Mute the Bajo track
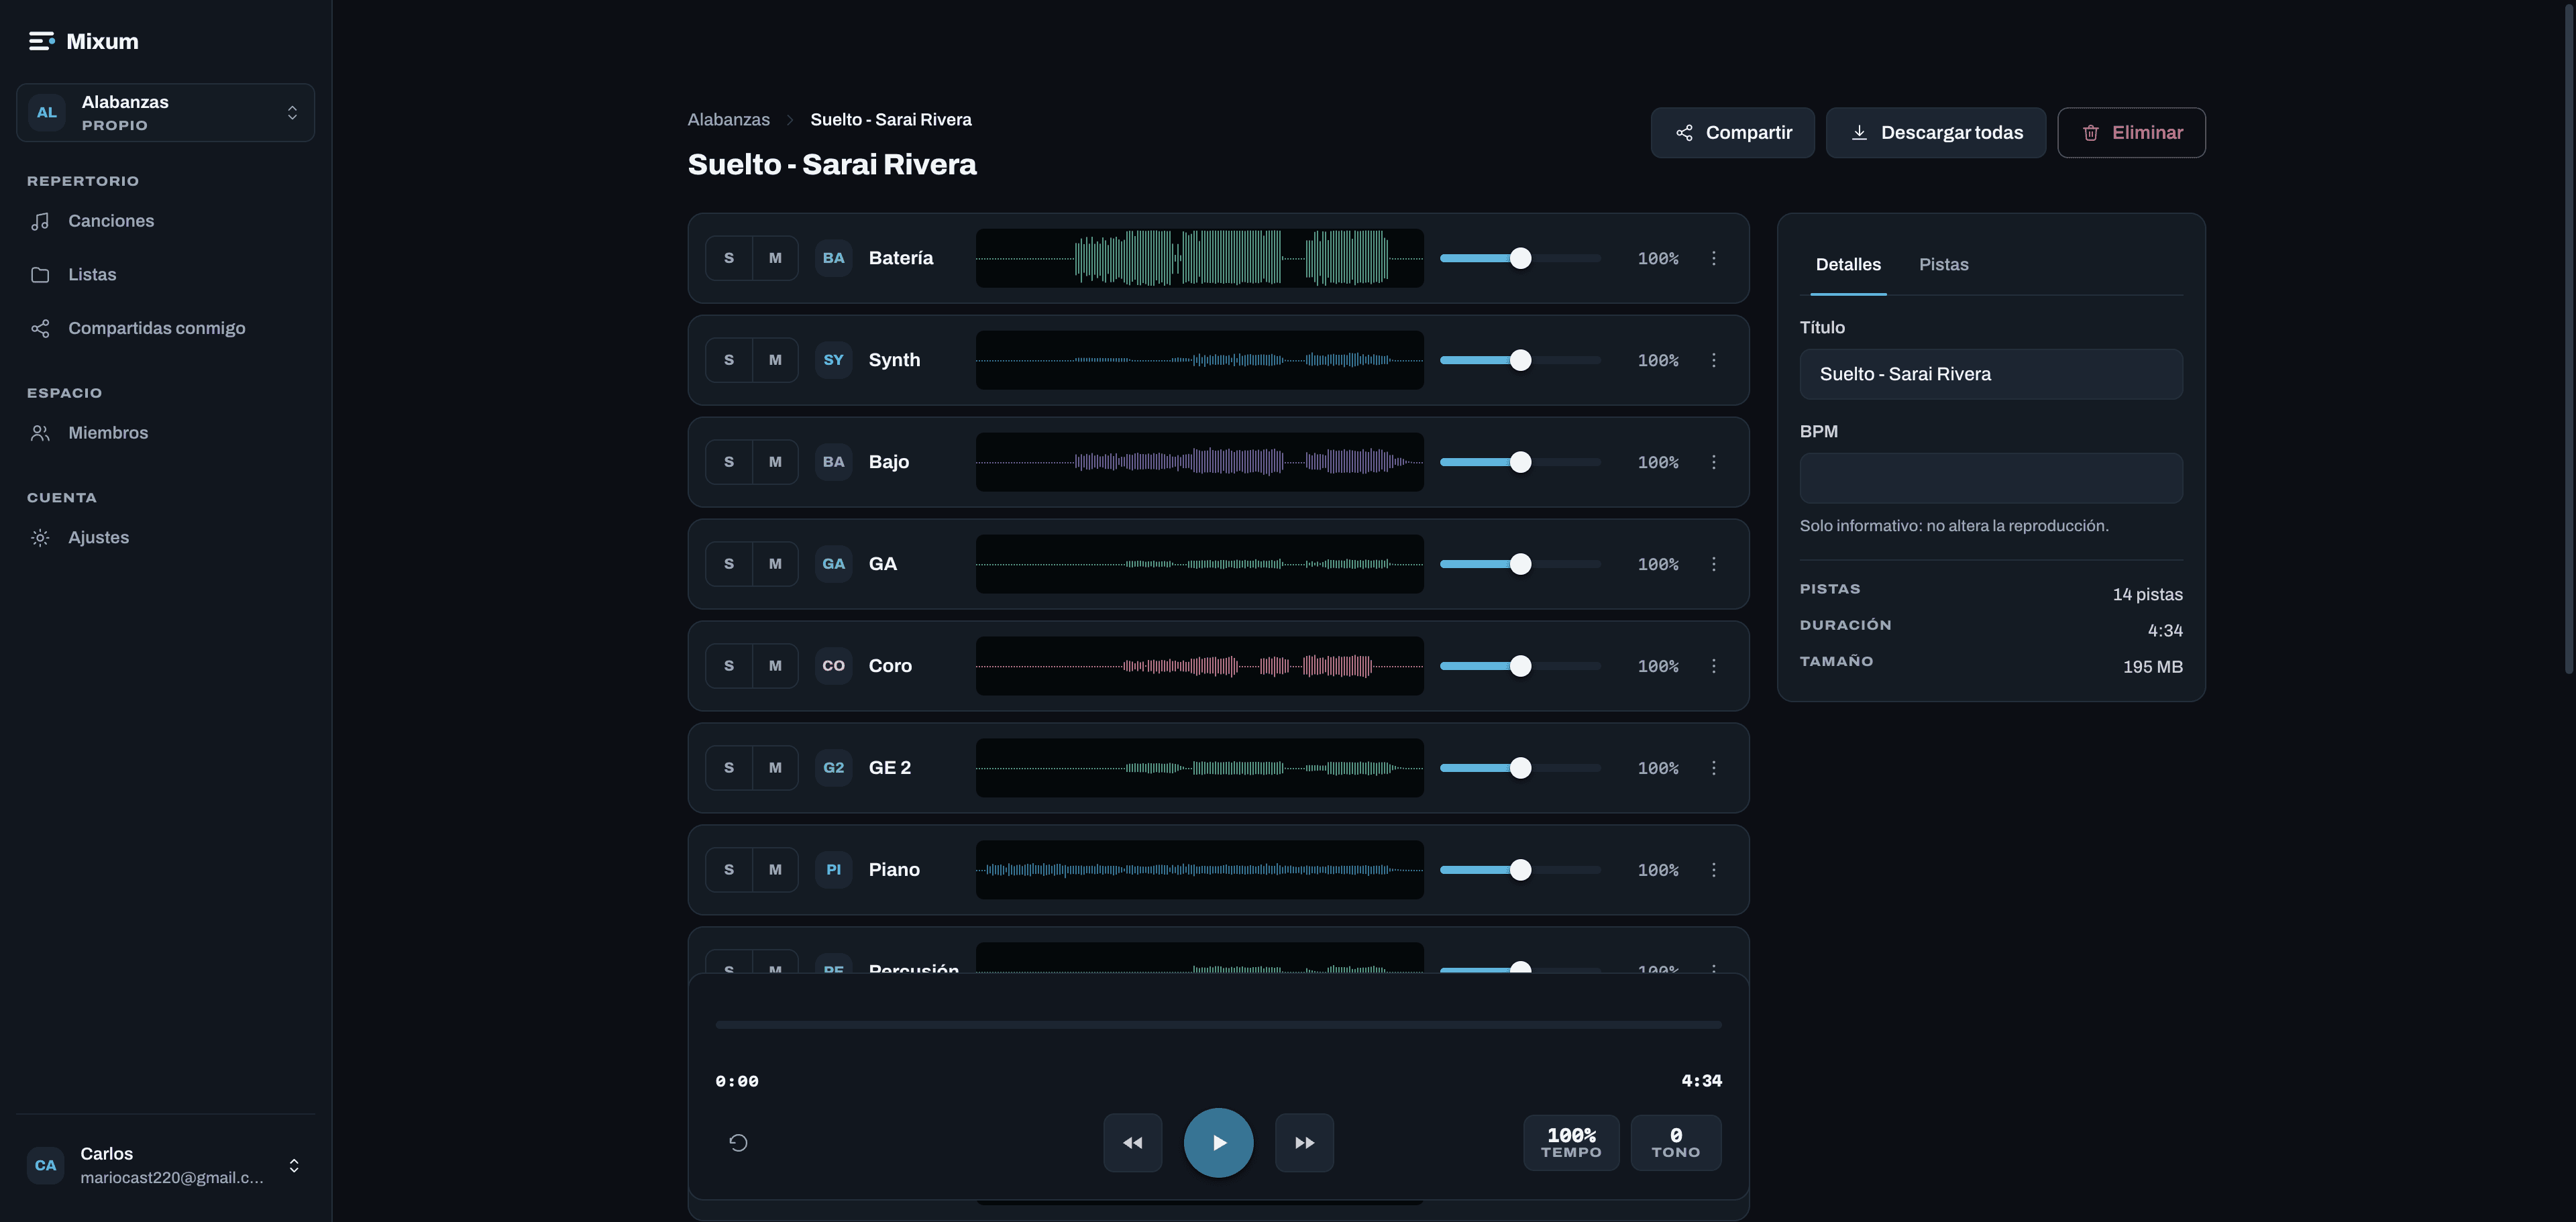The width and height of the screenshot is (2576, 1222). (x=775, y=462)
